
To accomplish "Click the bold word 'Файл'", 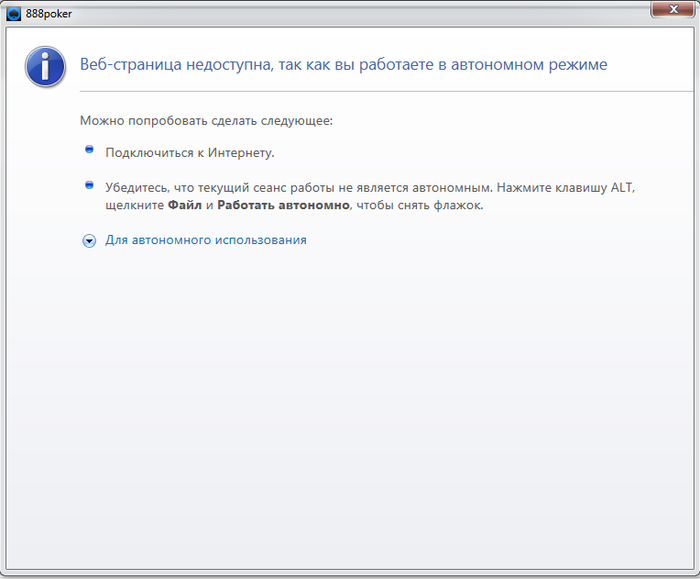I will point(185,205).
